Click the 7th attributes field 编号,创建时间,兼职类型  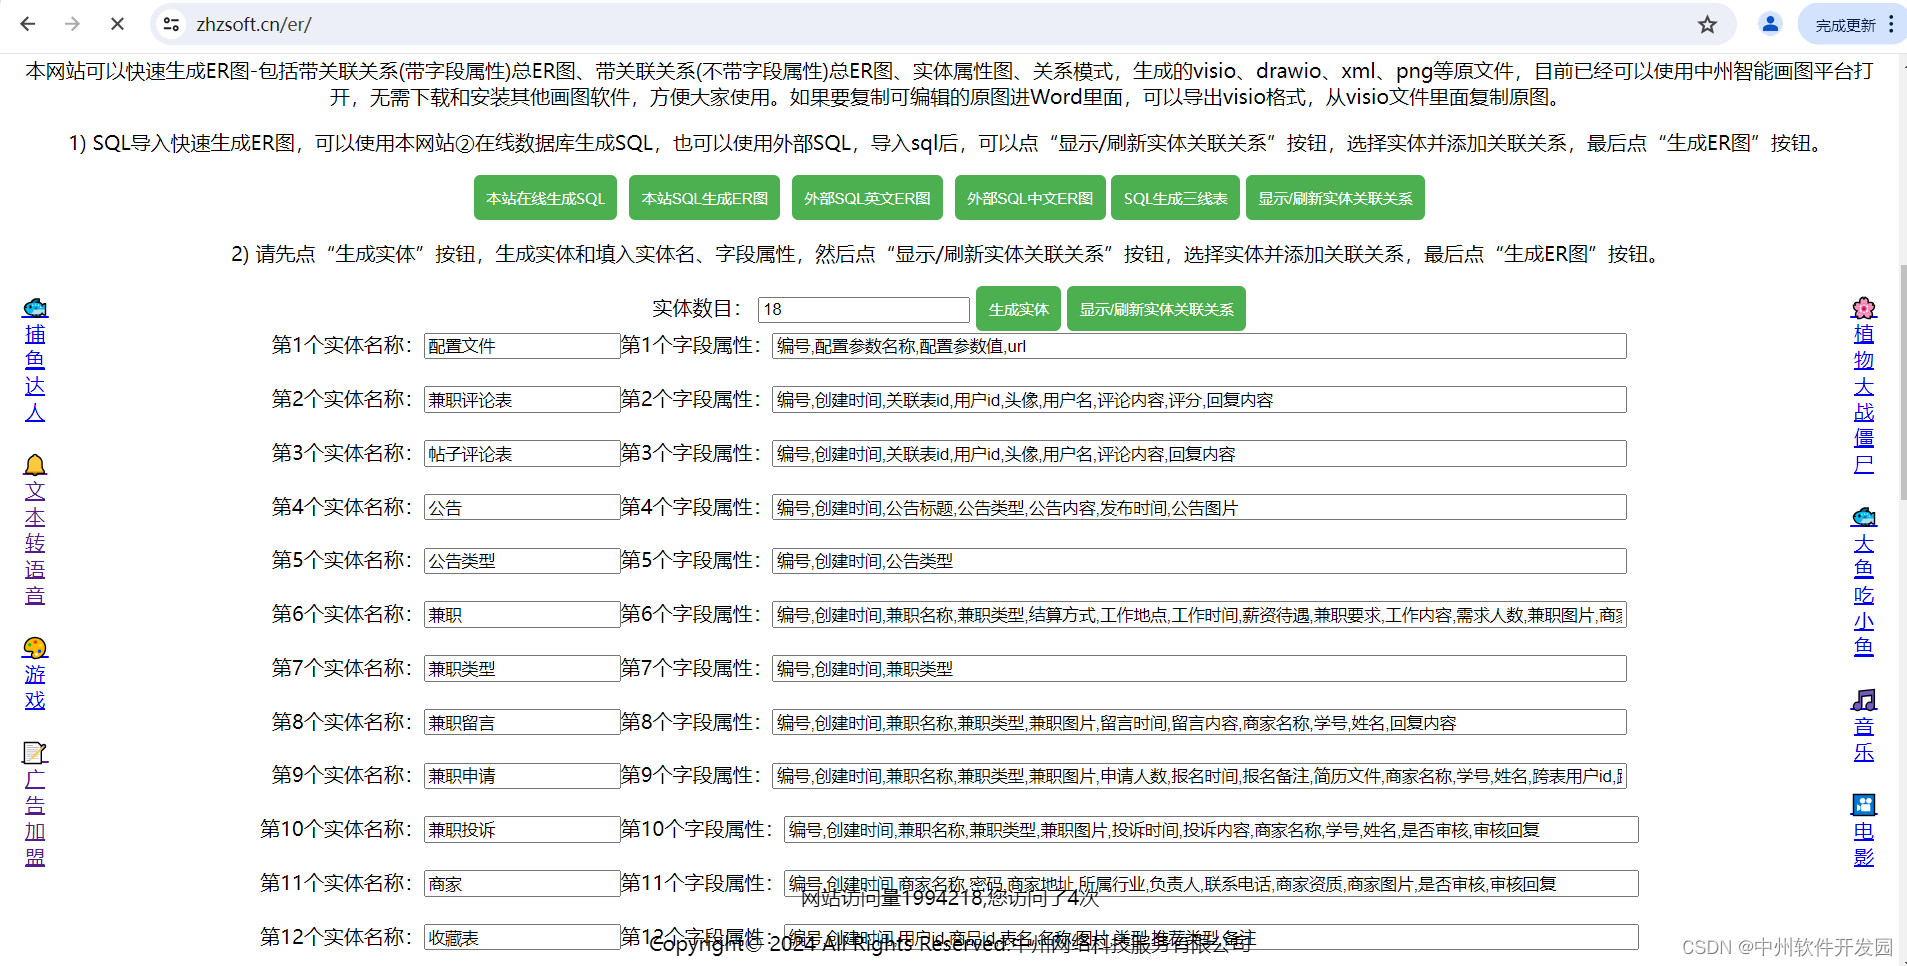[1199, 669]
